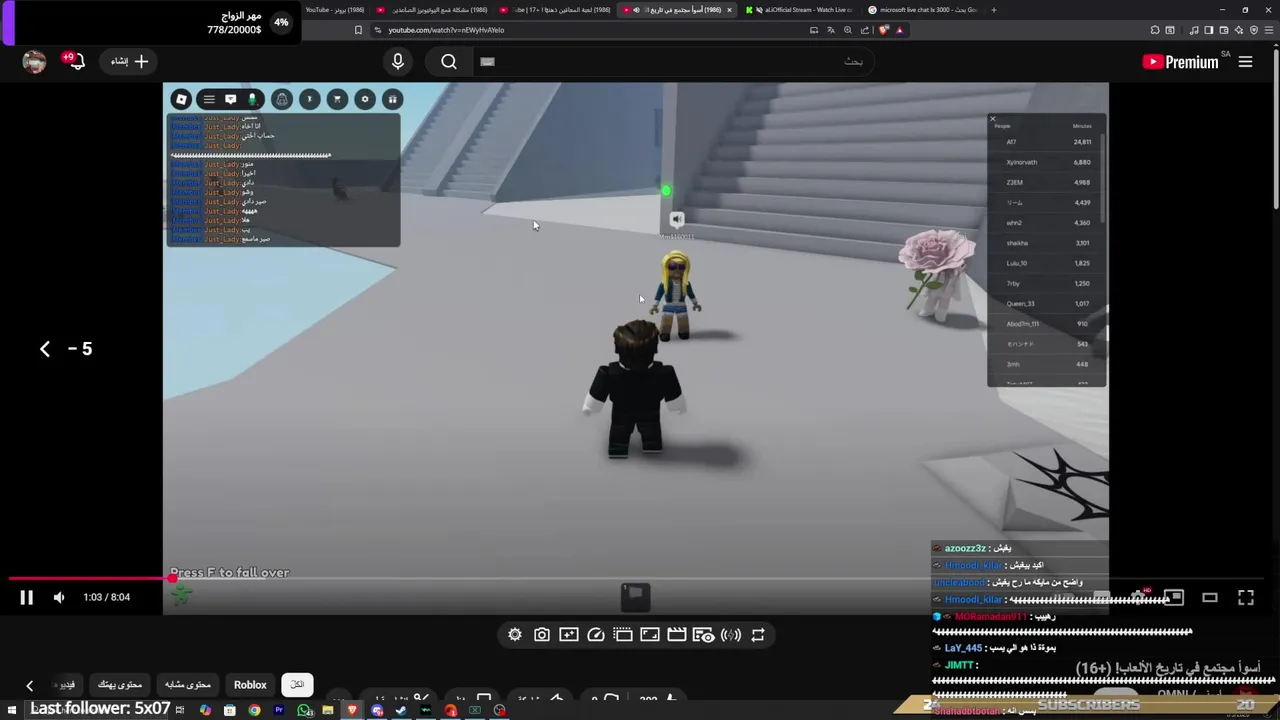Screen dimensions: 1280x720
Task: Open the miniplayer view
Action: point(1174,597)
